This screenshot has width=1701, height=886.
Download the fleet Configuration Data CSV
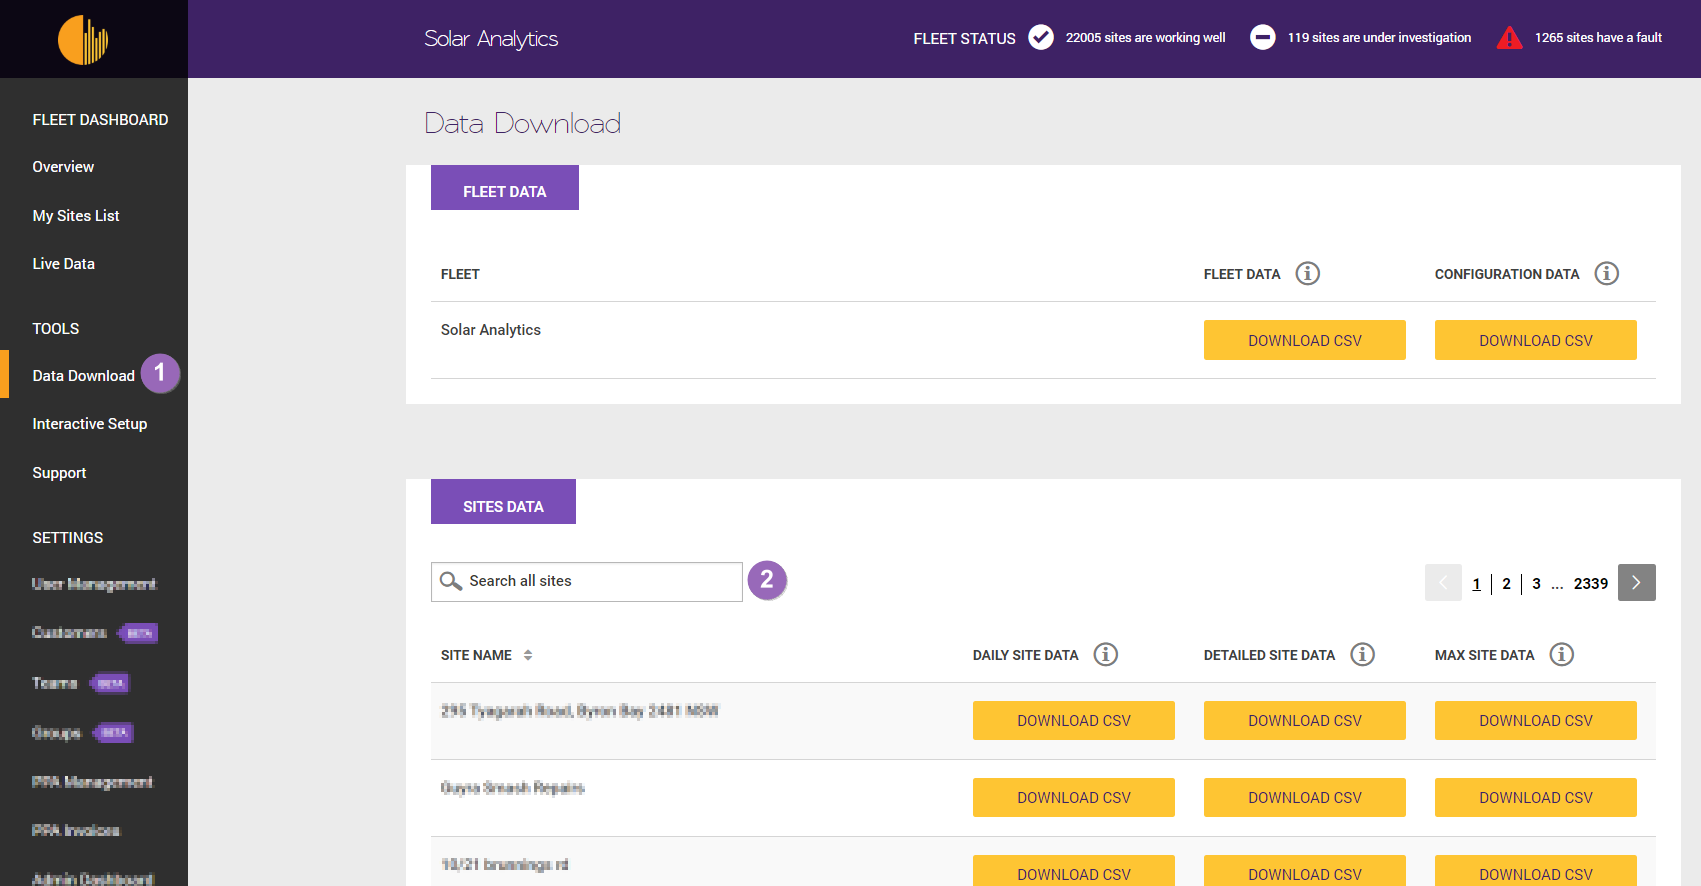click(1535, 340)
